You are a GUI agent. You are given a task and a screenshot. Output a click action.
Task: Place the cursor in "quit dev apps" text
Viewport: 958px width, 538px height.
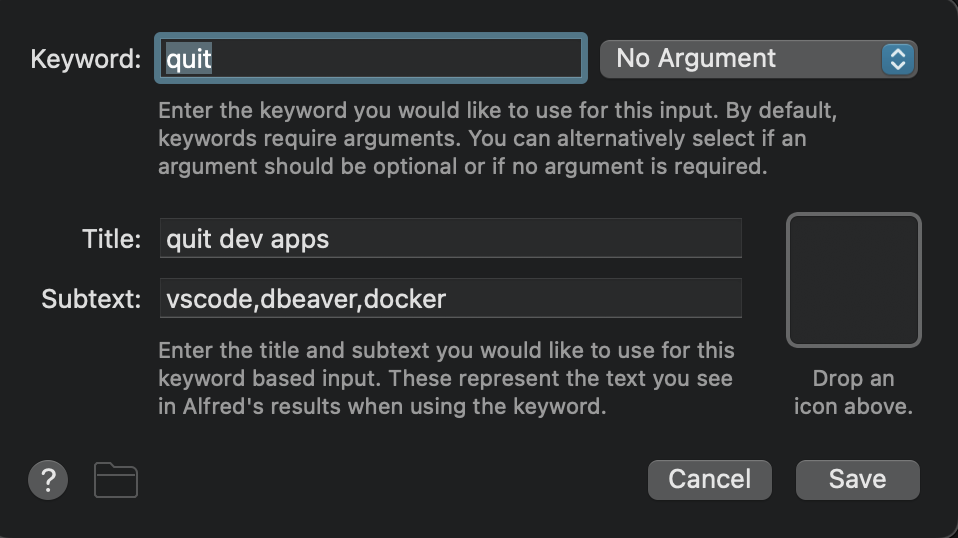[x=247, y=239]
